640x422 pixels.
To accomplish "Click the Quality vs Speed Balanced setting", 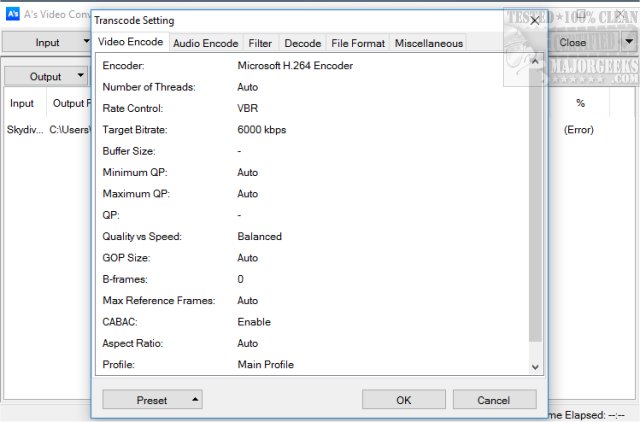I will click(x=259, y=237).
